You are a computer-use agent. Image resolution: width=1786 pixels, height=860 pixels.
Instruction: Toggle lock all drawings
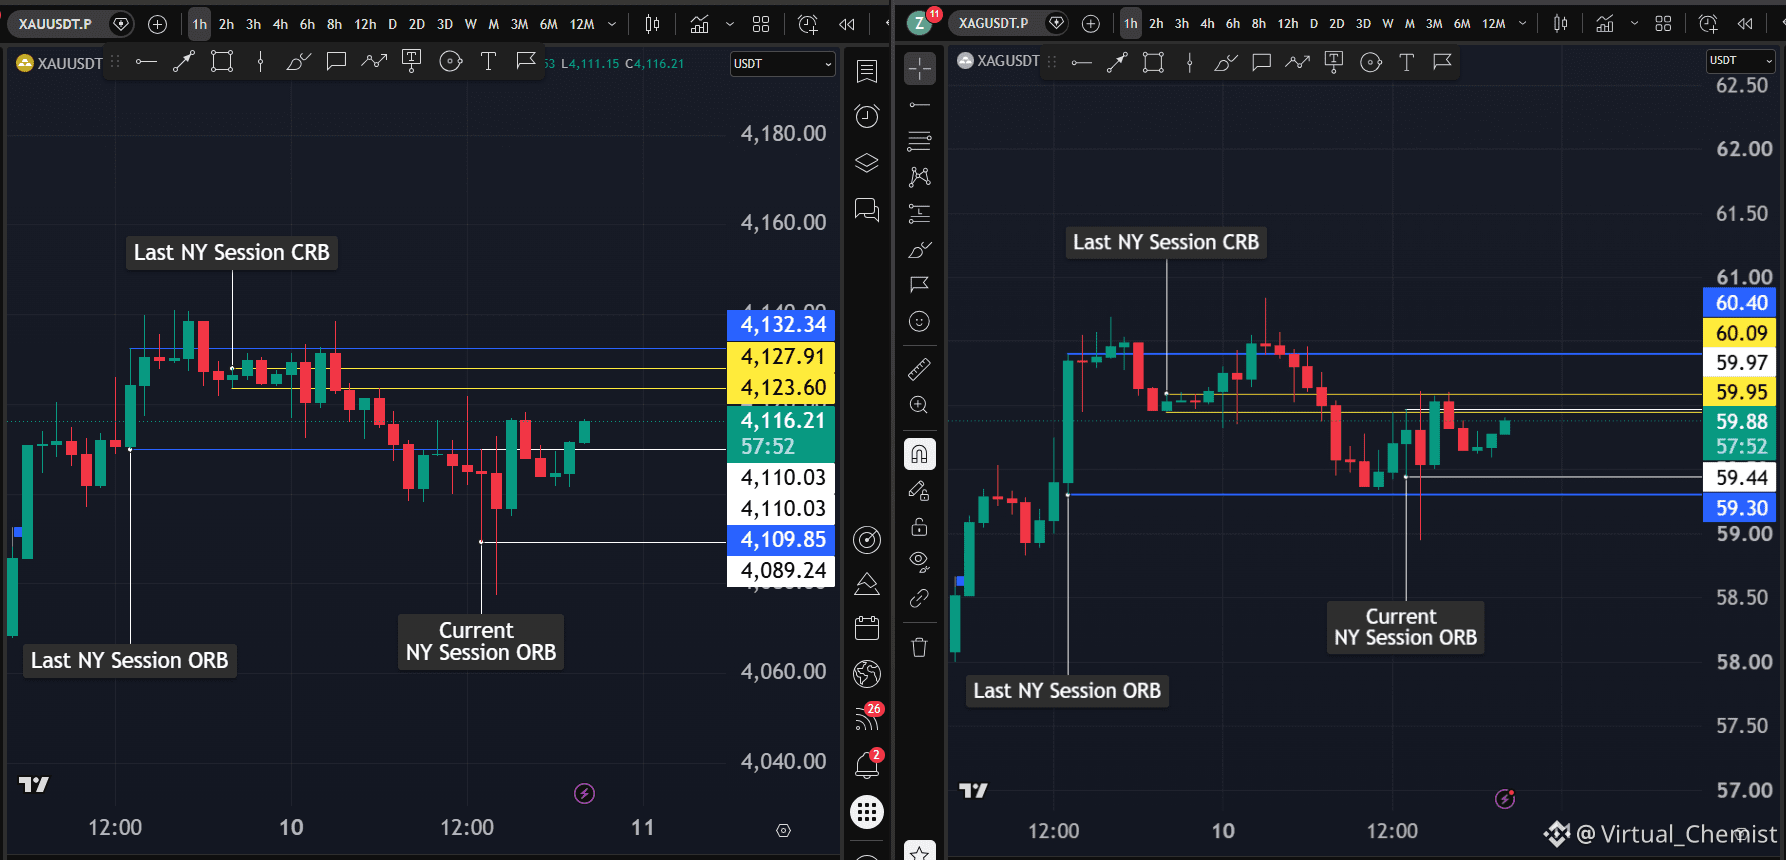(920, 527)
